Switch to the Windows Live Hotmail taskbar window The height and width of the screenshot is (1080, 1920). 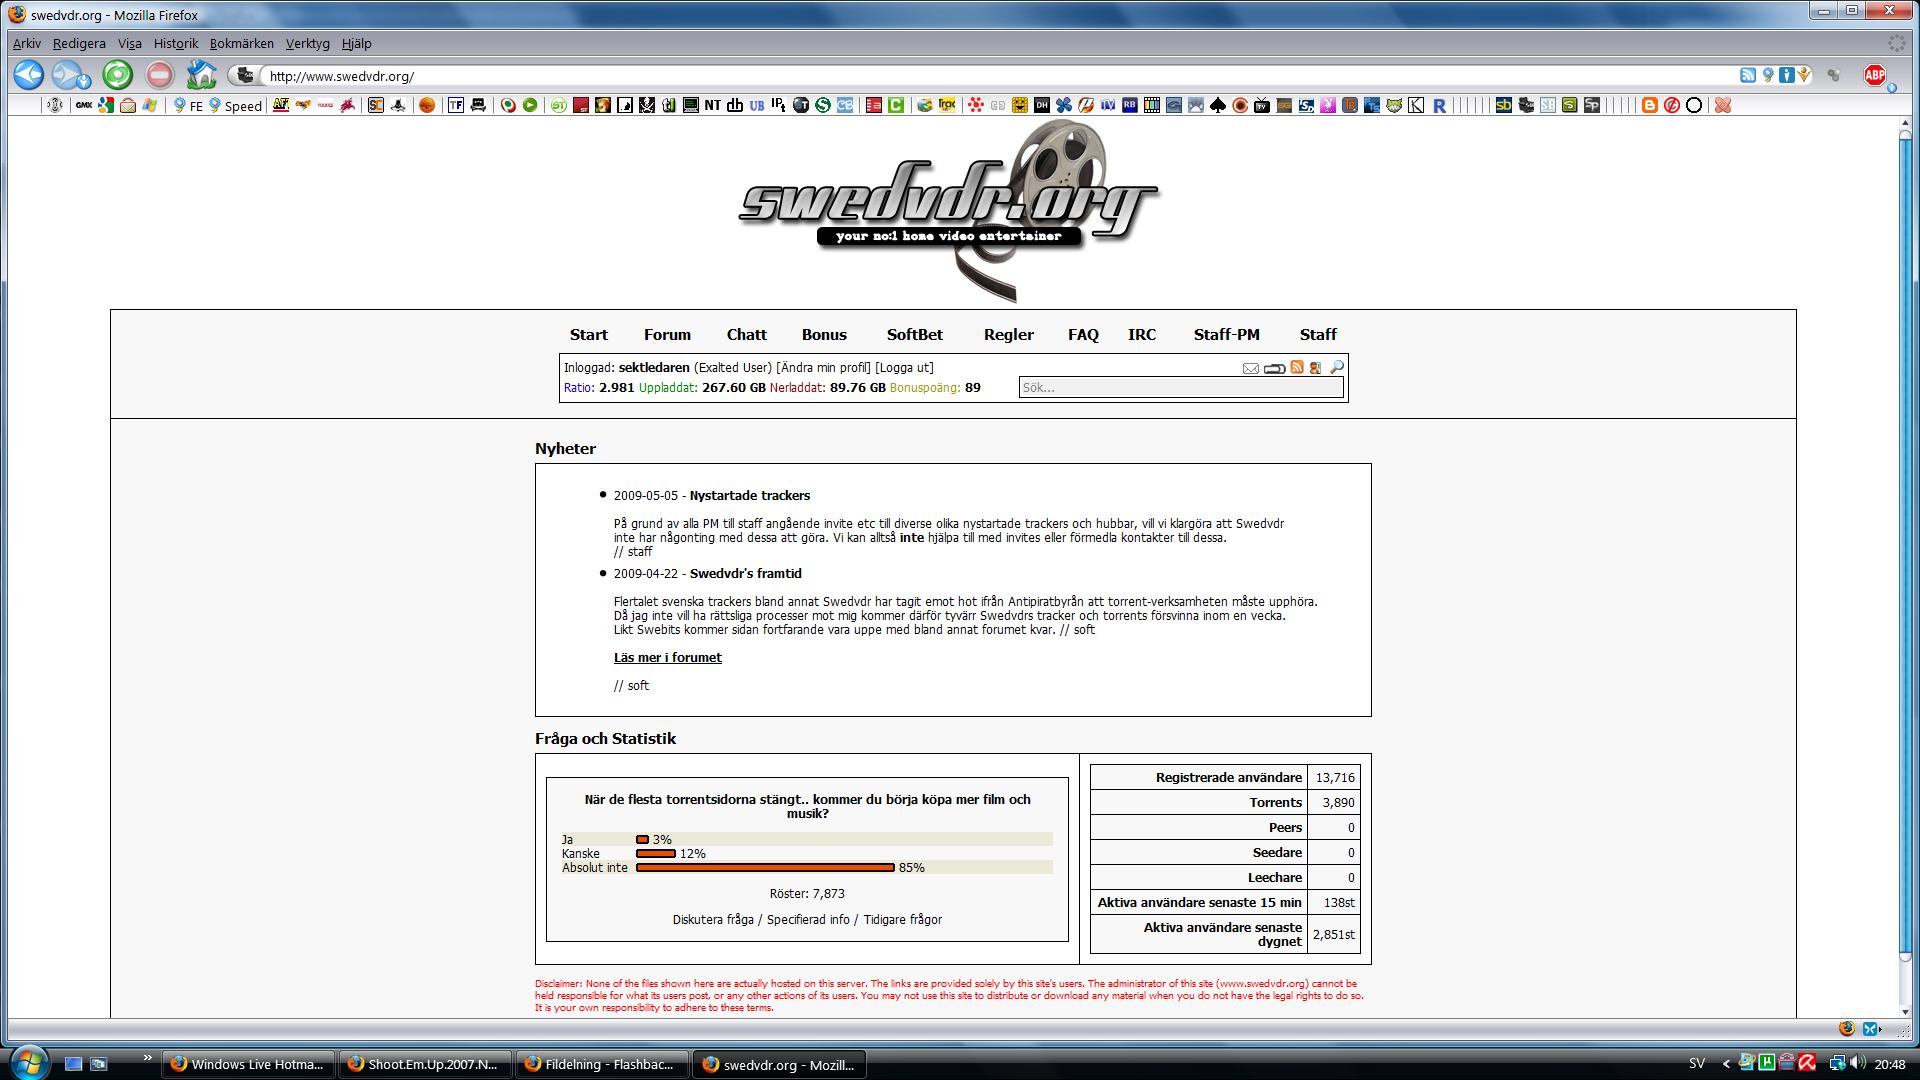tap(248, 1064)
